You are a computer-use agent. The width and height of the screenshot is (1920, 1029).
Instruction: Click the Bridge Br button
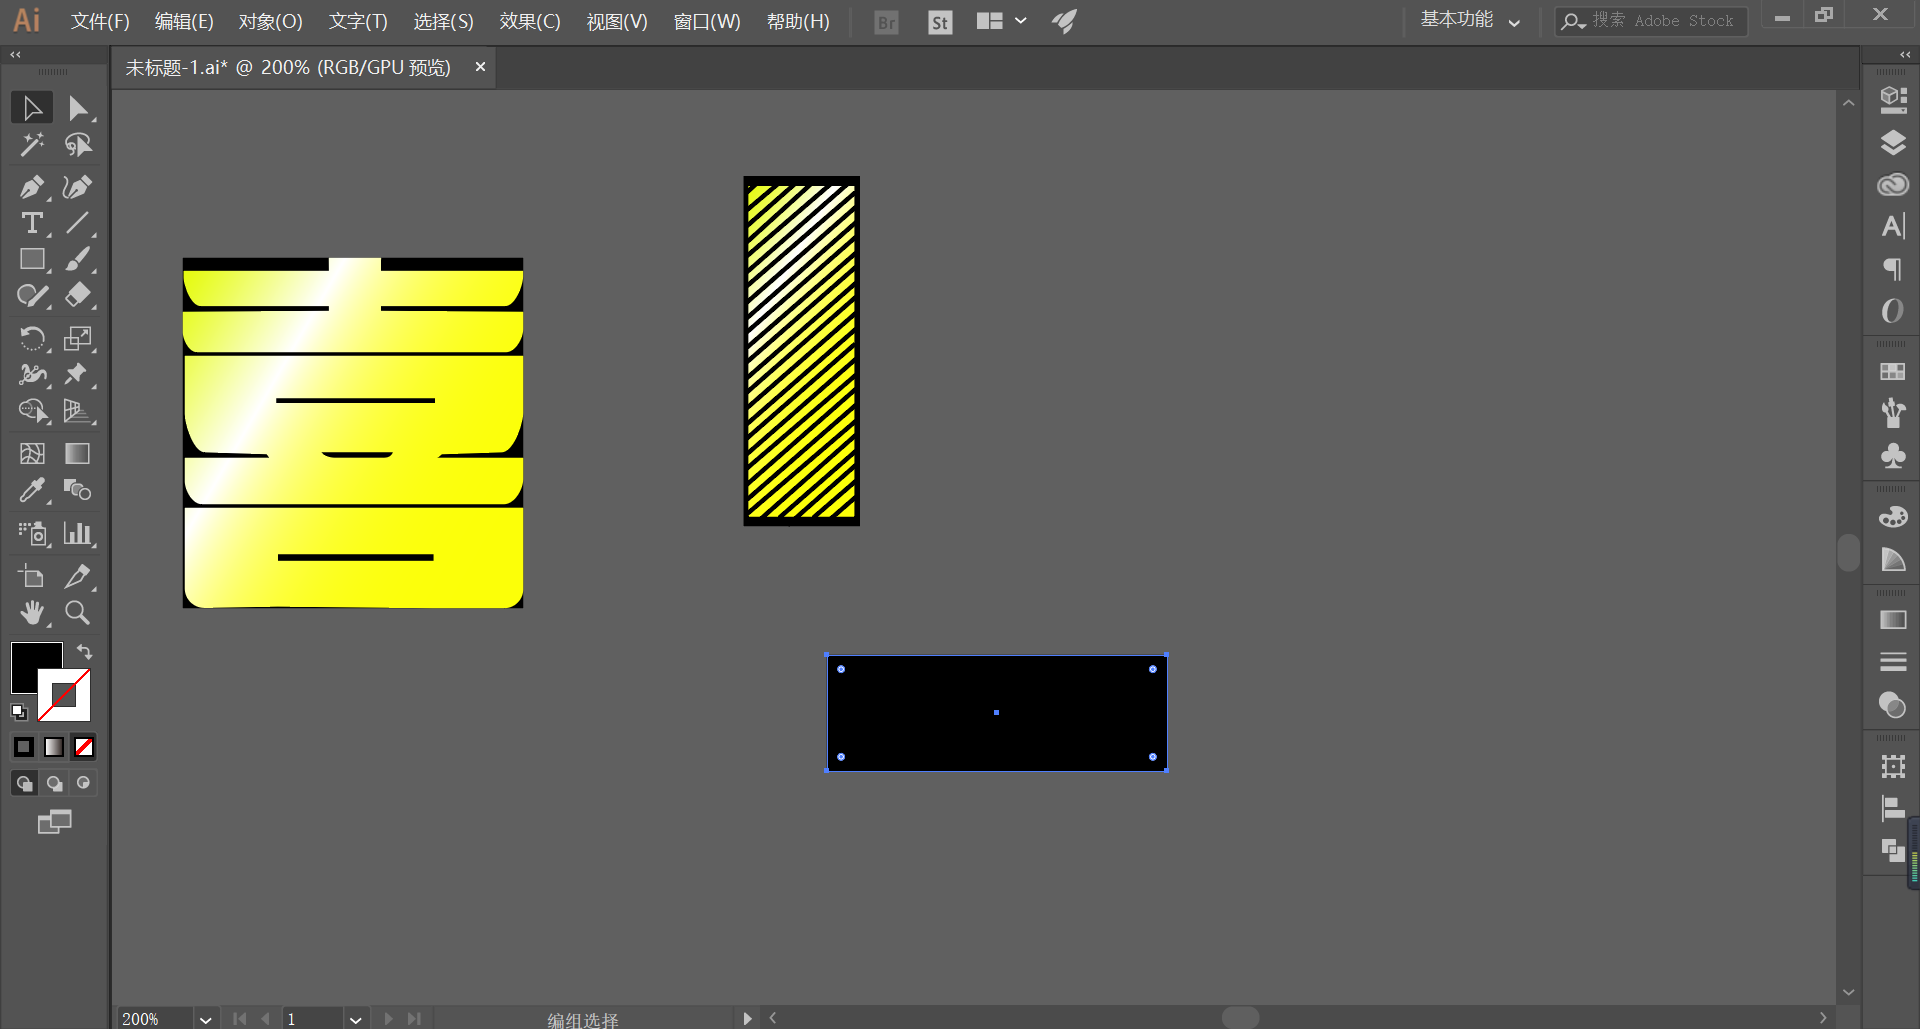886,22
